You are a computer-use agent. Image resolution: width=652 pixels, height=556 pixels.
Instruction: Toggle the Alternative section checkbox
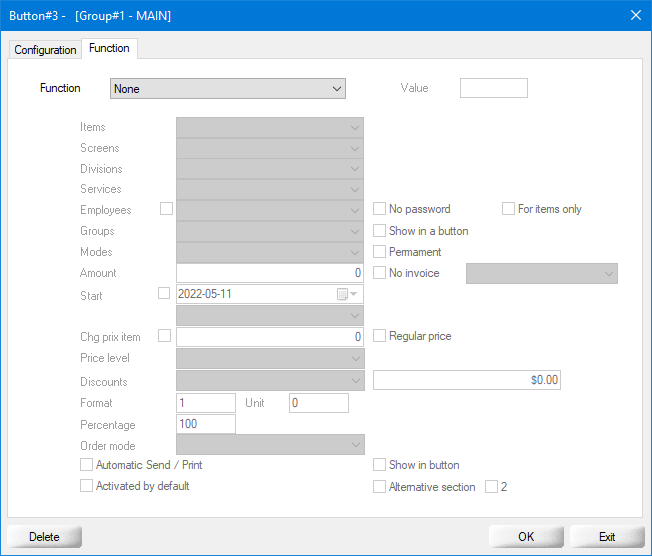tap(380, 487)
